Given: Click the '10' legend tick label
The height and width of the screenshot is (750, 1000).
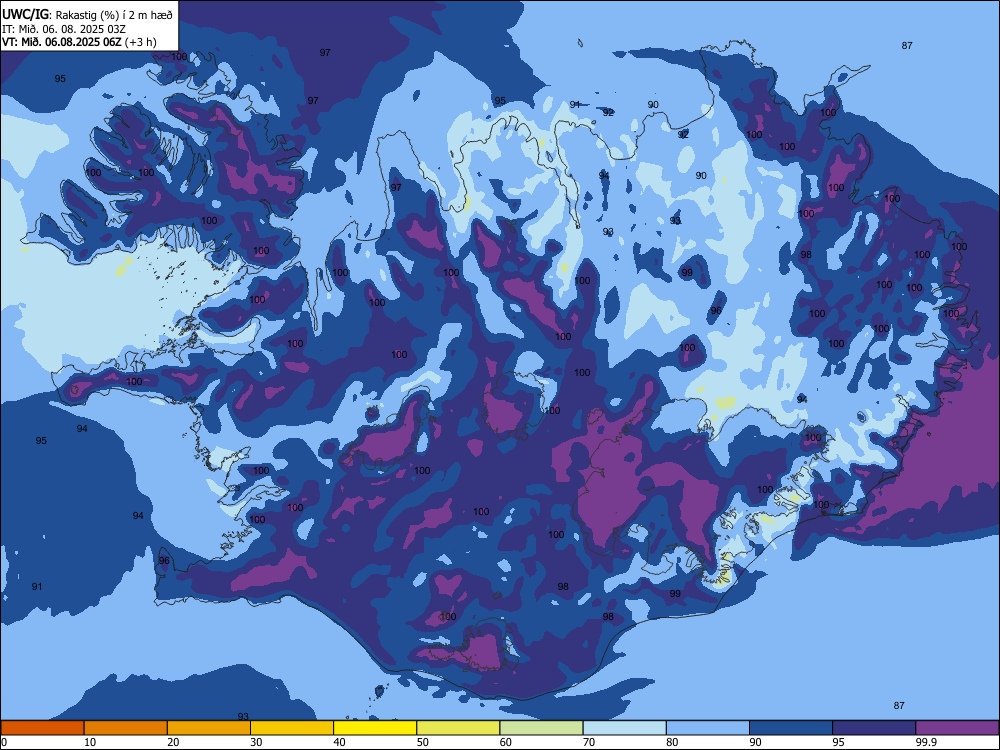Looking at the screenshot, I should (90, 742).
